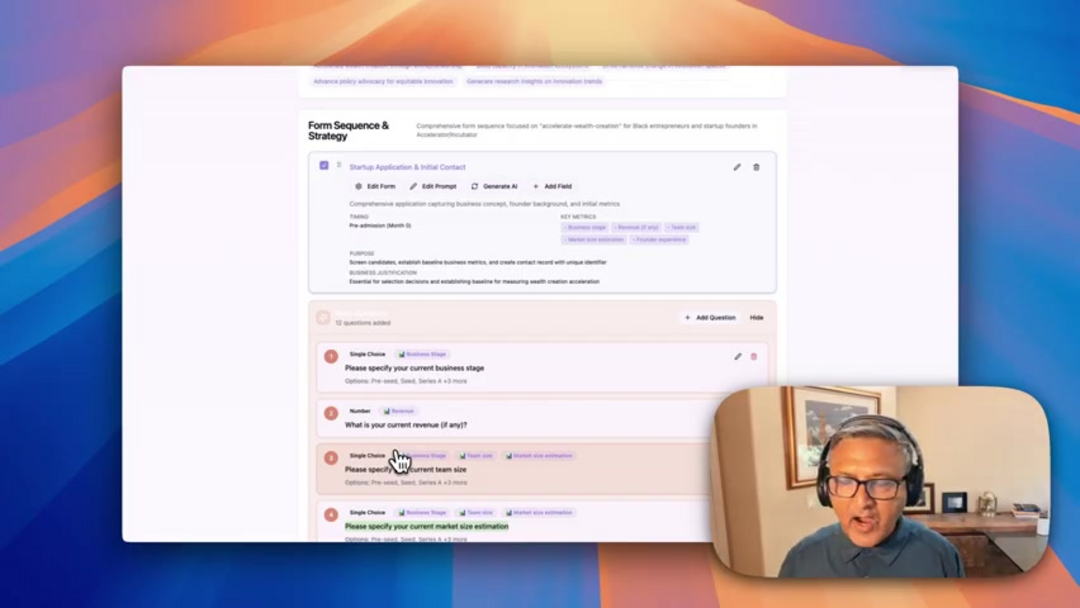
Task: Click red trash icon on question 1
Action: click(754, 356)
